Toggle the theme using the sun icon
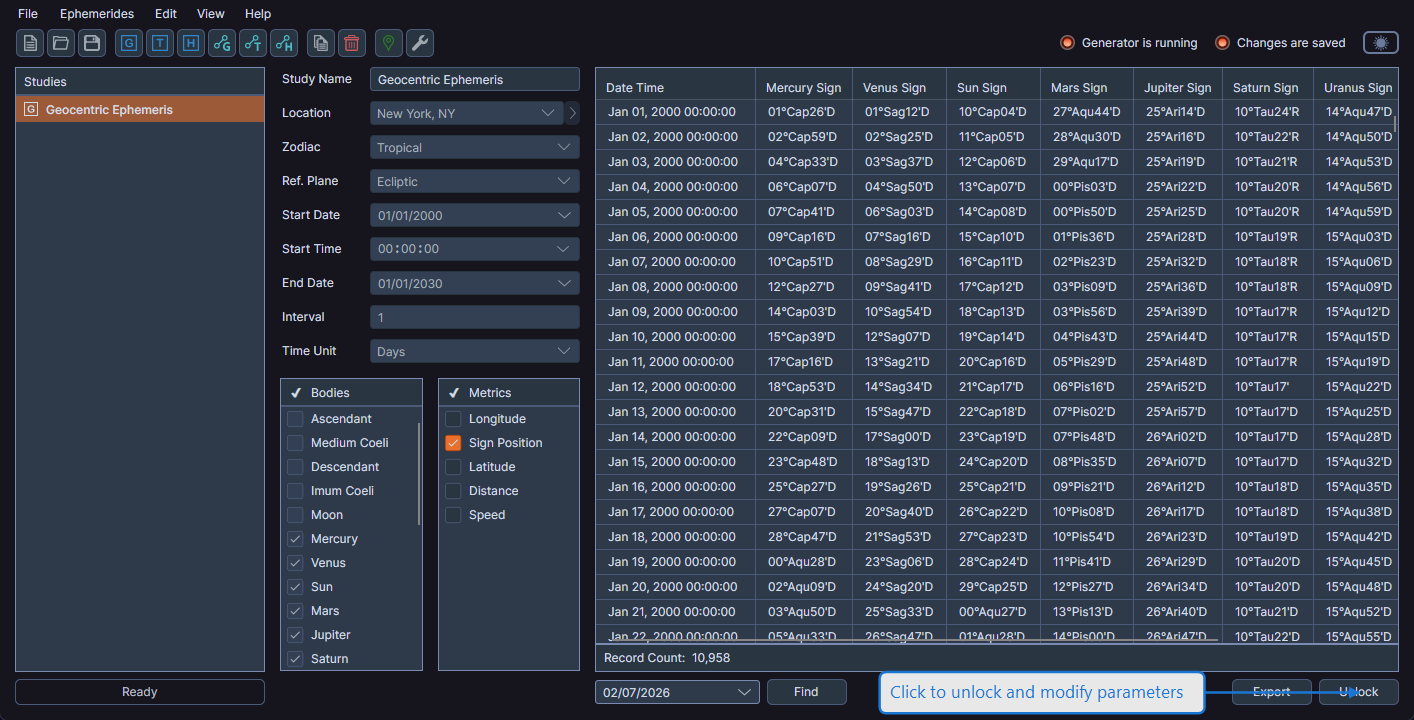 coord(1380,42)
